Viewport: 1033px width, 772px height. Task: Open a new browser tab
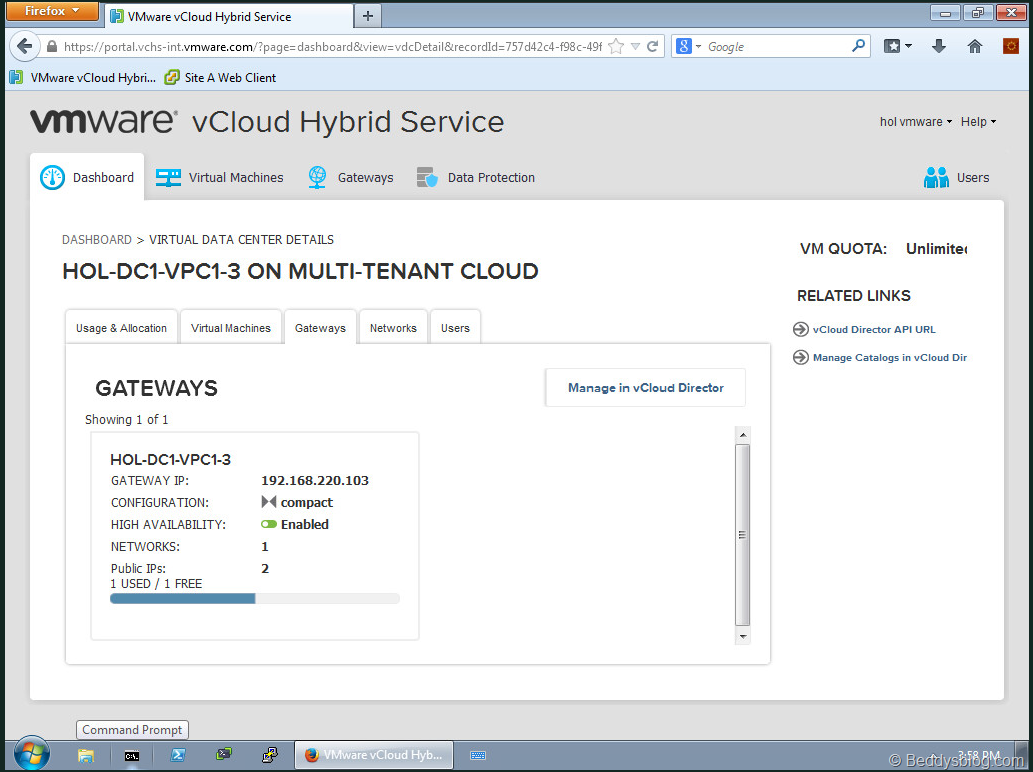[368, 16]
